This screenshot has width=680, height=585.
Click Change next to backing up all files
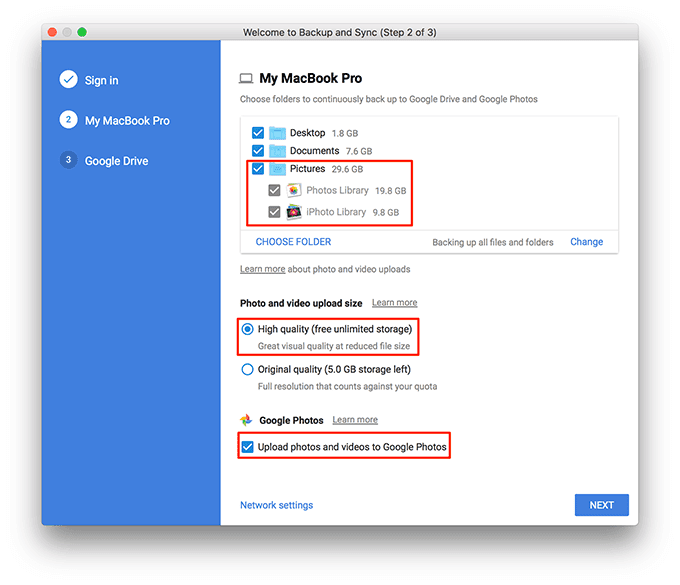tap(586, 242)
